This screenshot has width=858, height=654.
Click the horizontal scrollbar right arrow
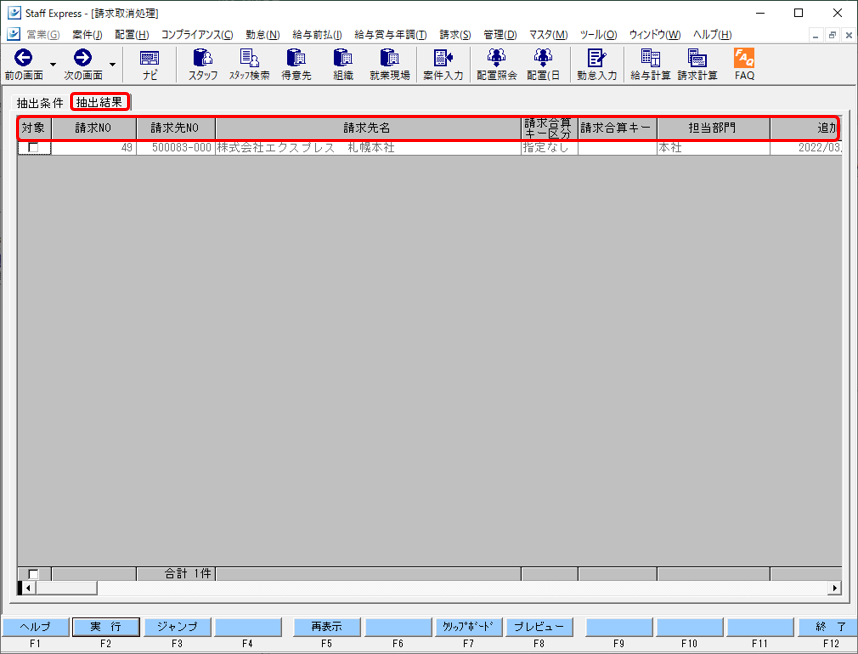[834, 588]
